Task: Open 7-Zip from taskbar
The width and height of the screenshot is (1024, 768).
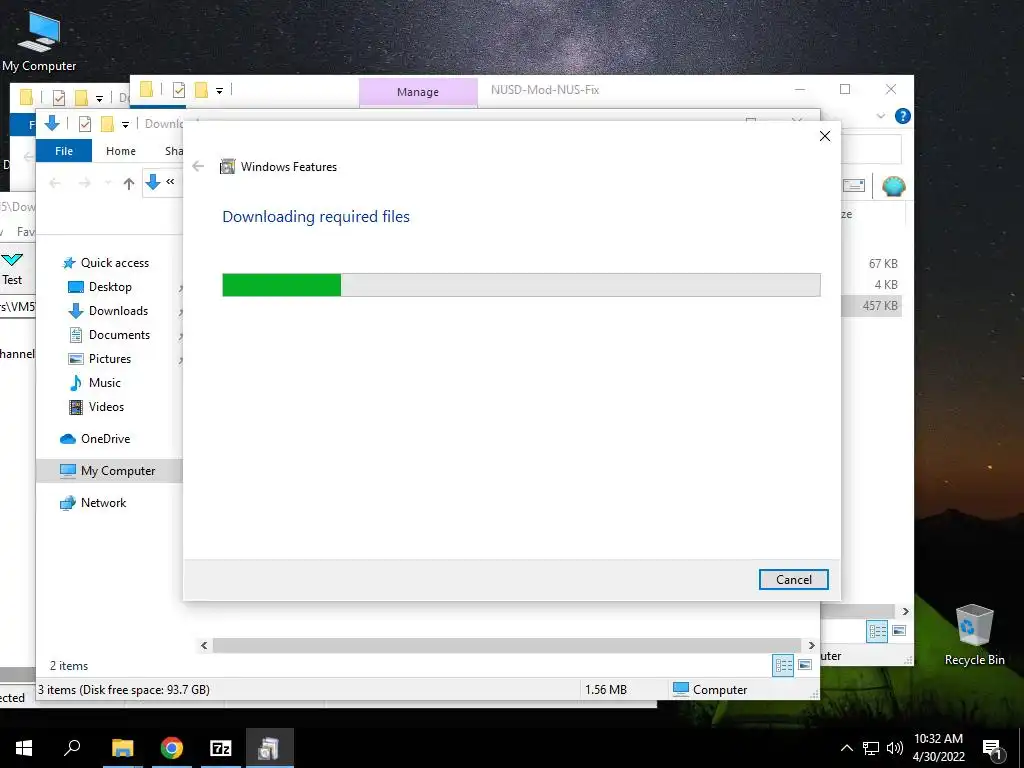Action: coord(221,748)
